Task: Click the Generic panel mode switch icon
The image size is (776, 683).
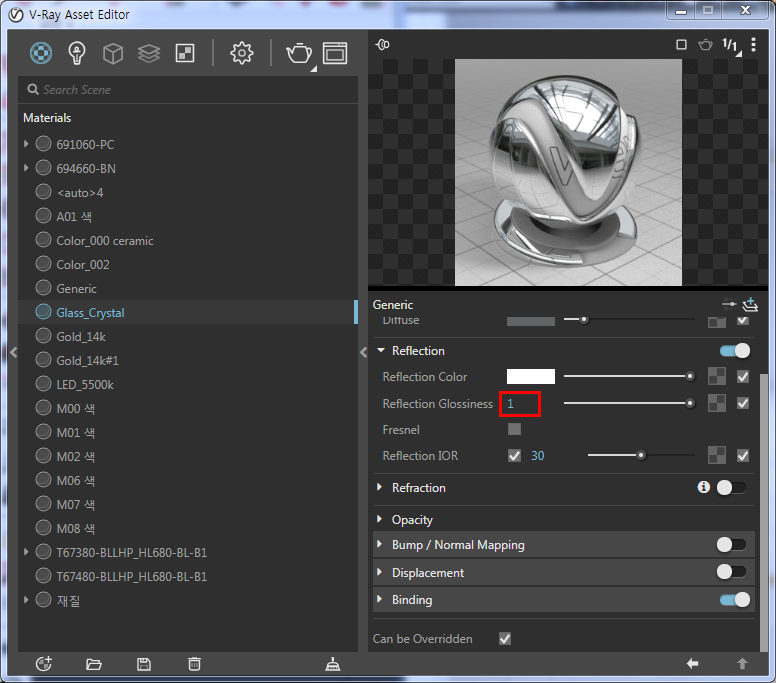Action: (729, 304)
